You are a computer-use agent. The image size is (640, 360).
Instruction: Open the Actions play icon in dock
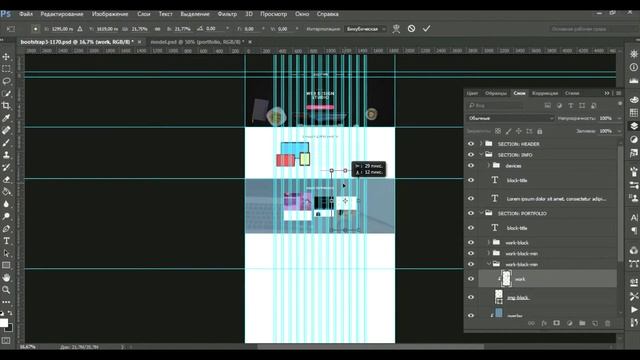[634, 309]
